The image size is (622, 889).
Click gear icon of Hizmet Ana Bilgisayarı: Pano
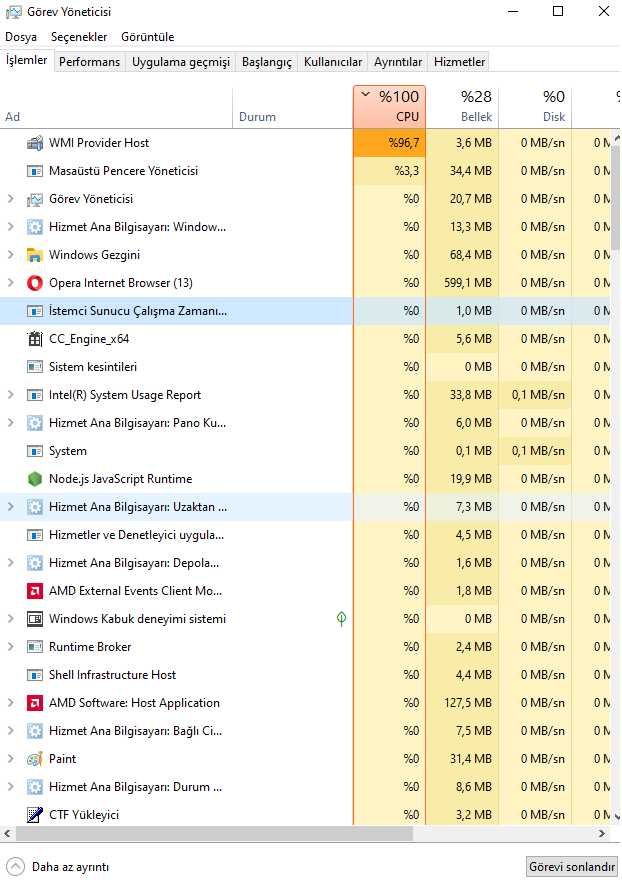(x=35, y=423)
